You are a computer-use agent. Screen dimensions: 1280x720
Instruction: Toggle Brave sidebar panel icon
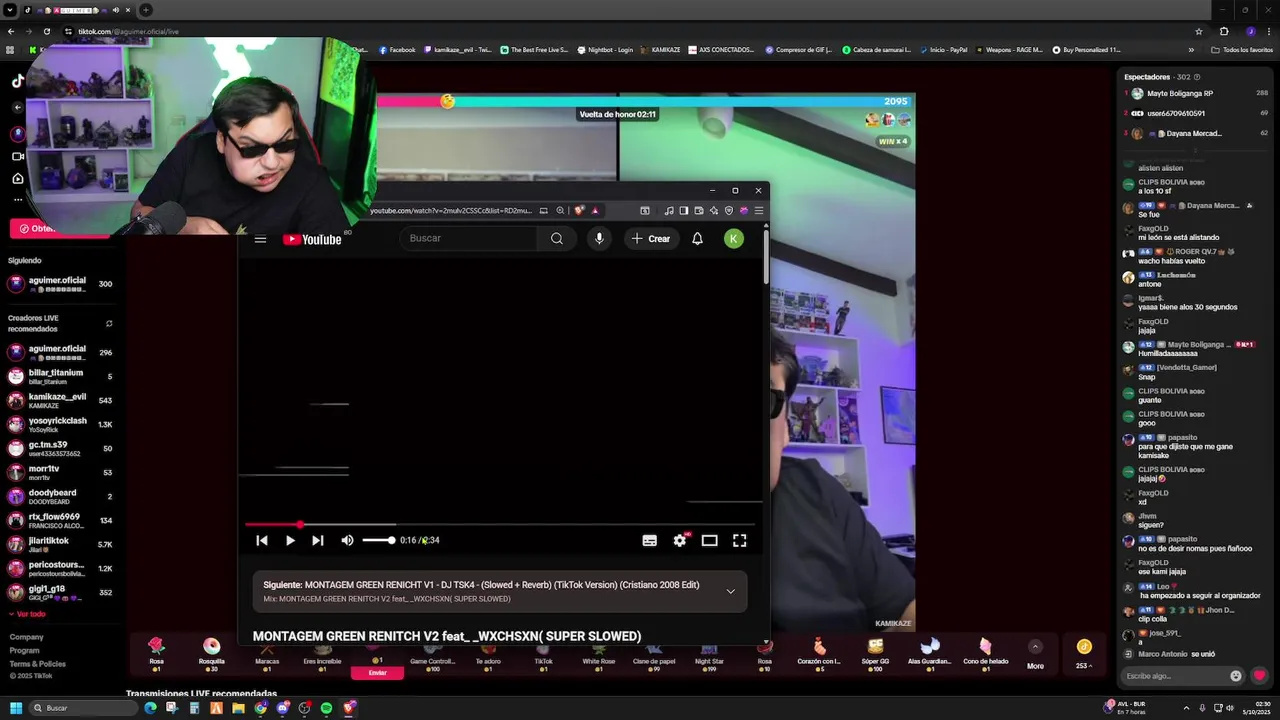(684, 210)
